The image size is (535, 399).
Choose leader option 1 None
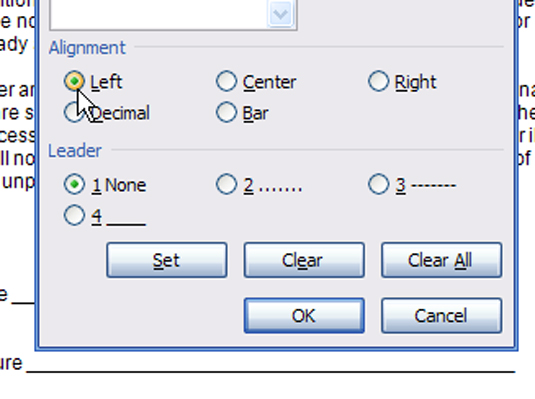click(74, 184)
